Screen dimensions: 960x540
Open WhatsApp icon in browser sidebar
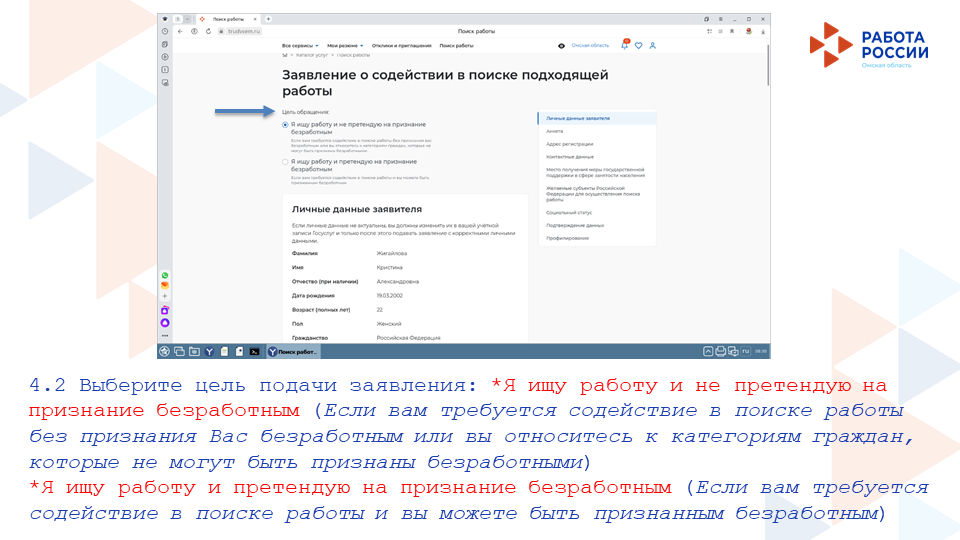pyautogui.click(x=165, y=275)
